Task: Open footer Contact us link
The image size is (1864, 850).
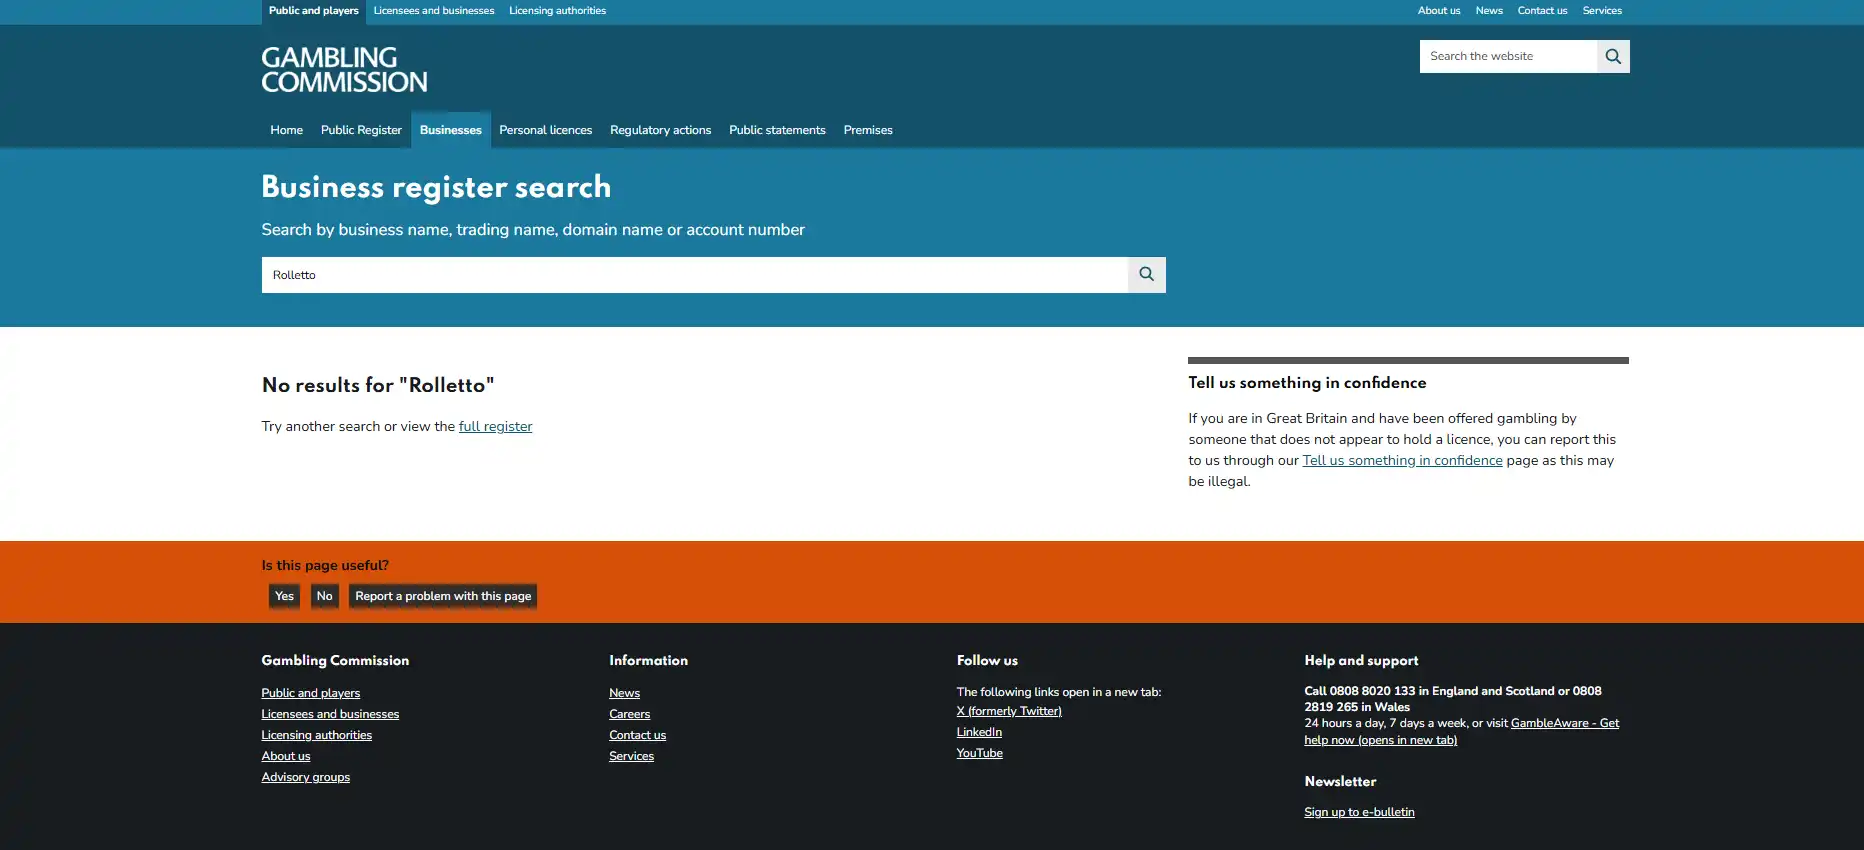Action: [x=638, y=735]
